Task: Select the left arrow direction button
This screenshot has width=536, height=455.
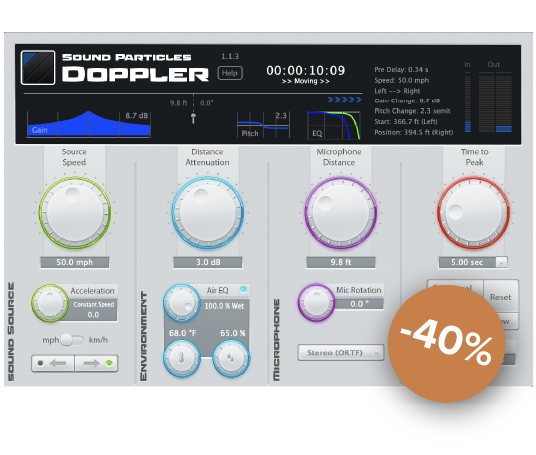Action: click(53, 363)
